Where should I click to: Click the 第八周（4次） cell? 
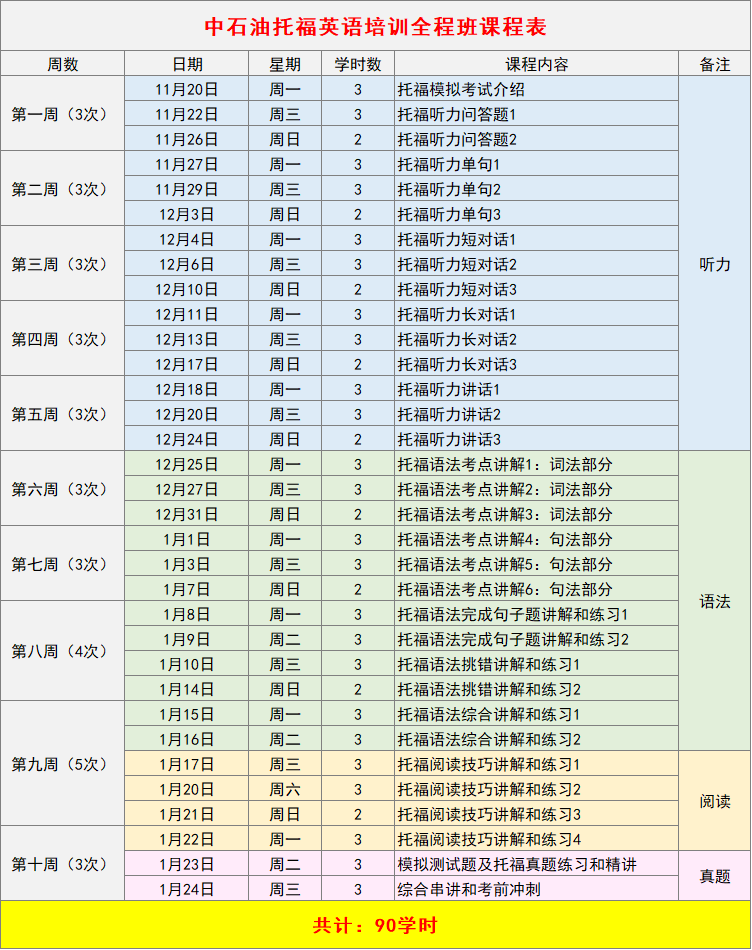[x=63, y=651]
